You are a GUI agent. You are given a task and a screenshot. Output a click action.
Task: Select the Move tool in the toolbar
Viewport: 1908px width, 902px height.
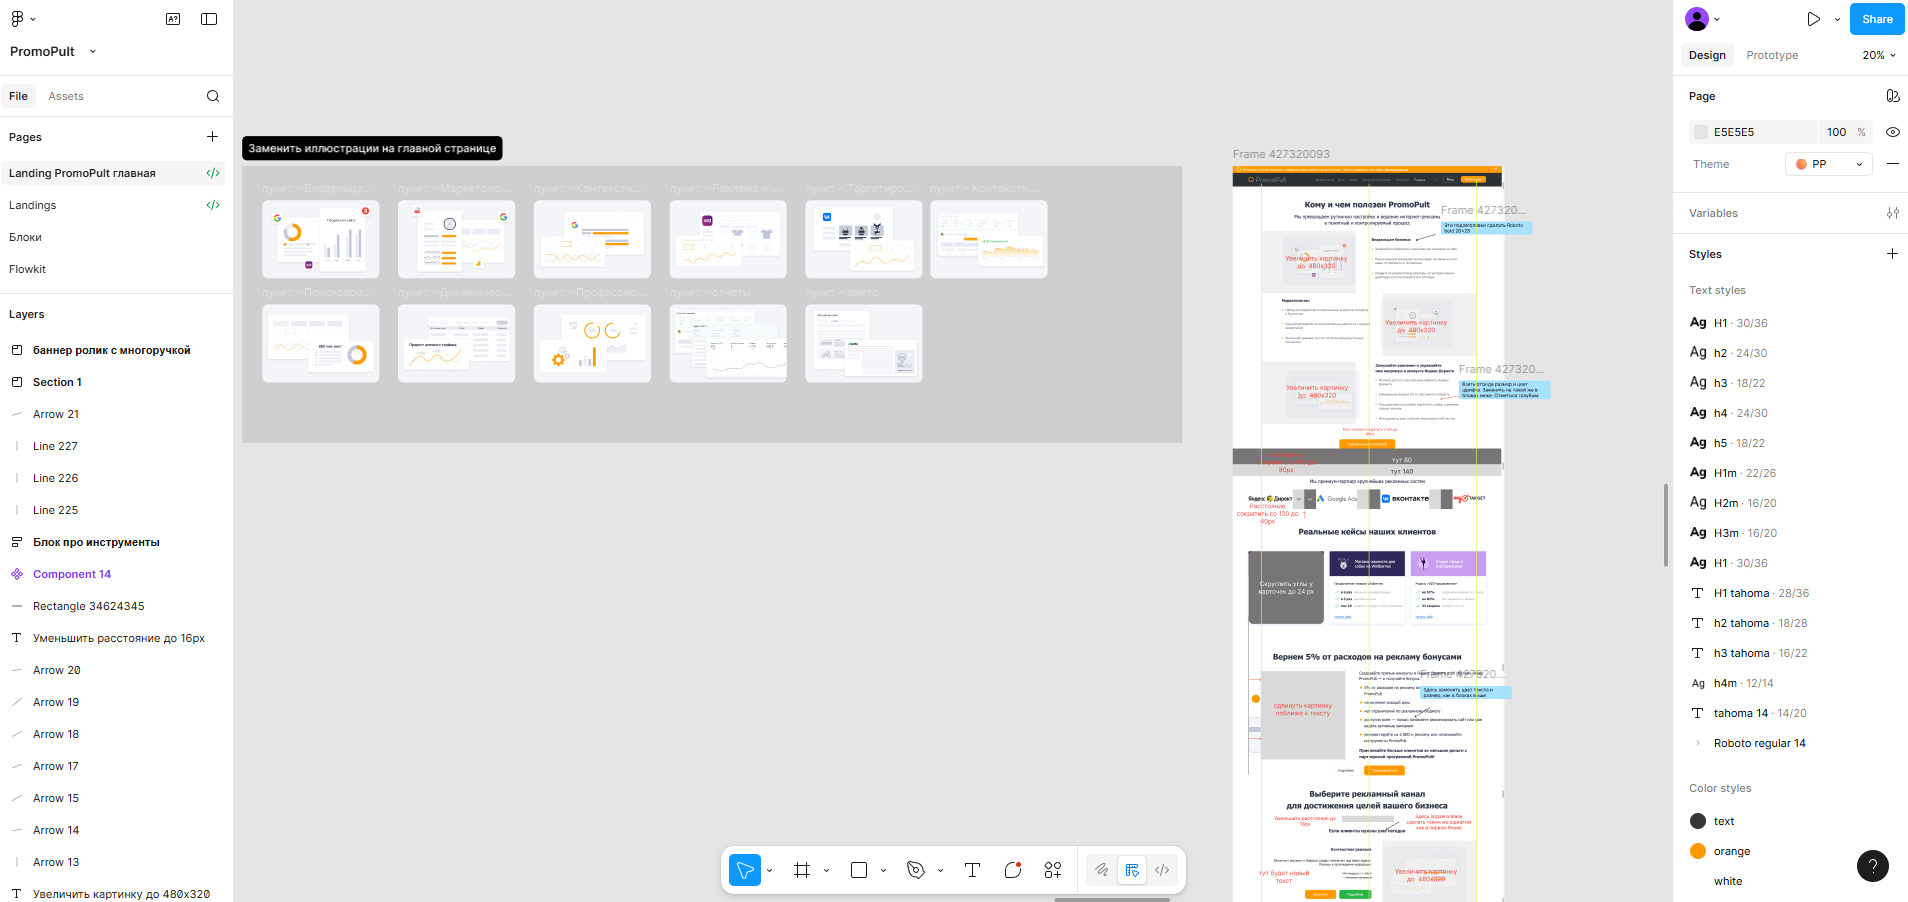click(x=745, y=870)
